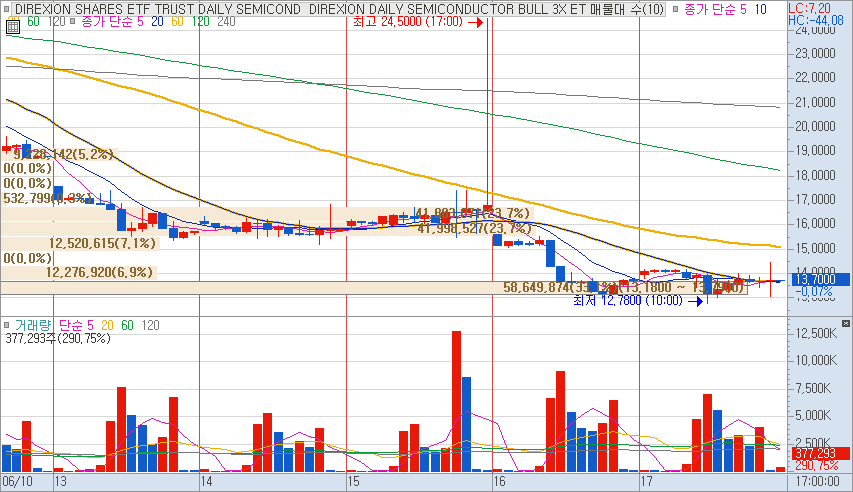Image resolution: width=853 pixels, height=492 pixels.
Task: Click the square marker before DIREXION title
Action: pos(7,9)
